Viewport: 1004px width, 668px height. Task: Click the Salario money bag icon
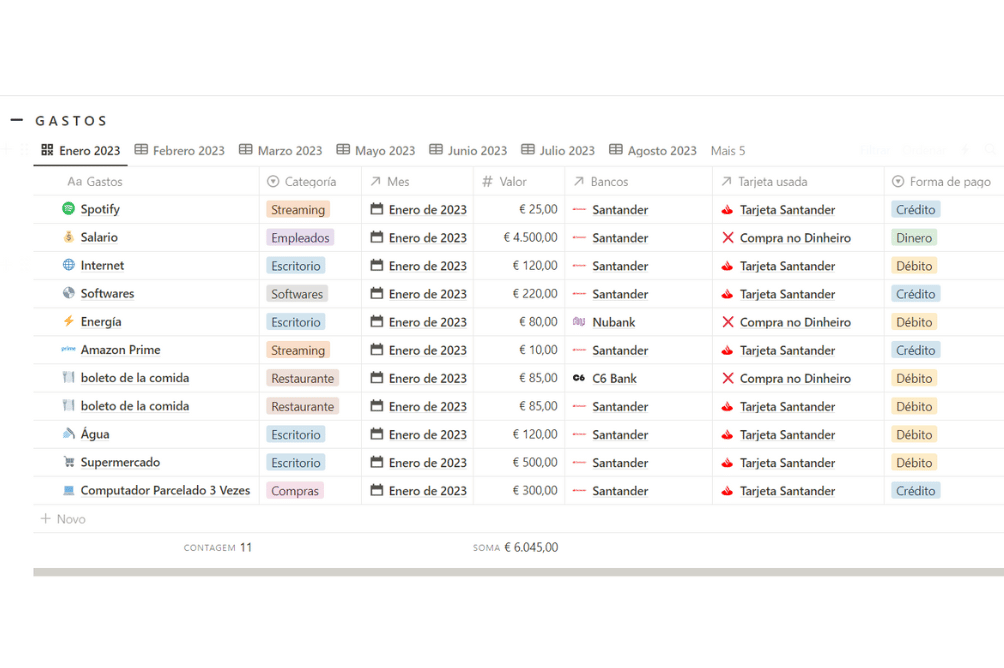point(68,237)
